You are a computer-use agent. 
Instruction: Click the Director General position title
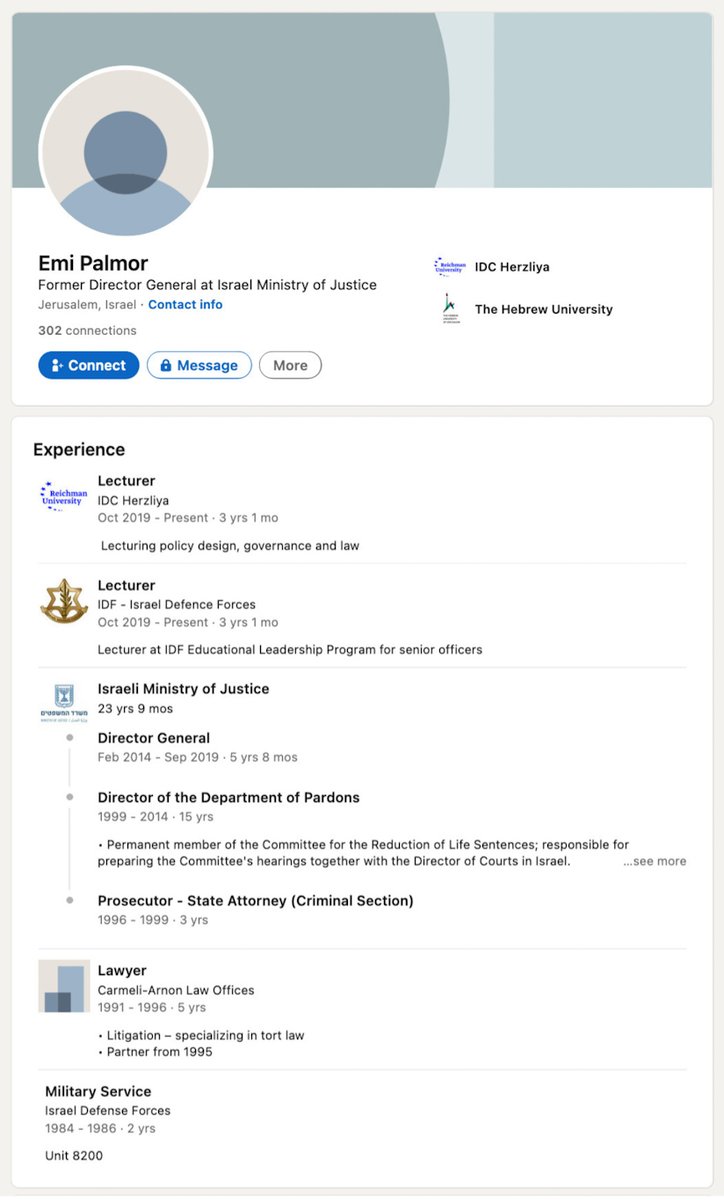click(x=153, y=738)
